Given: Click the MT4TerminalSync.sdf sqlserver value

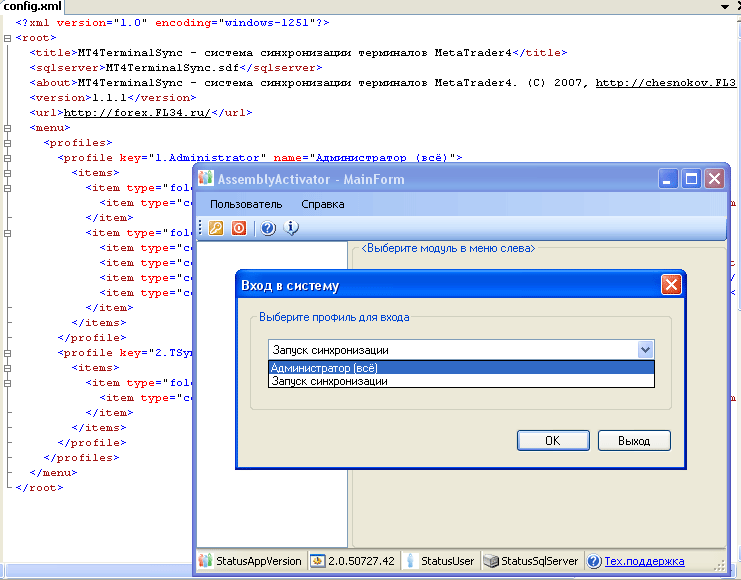Looking at the screenshot, I should point(172,68).
